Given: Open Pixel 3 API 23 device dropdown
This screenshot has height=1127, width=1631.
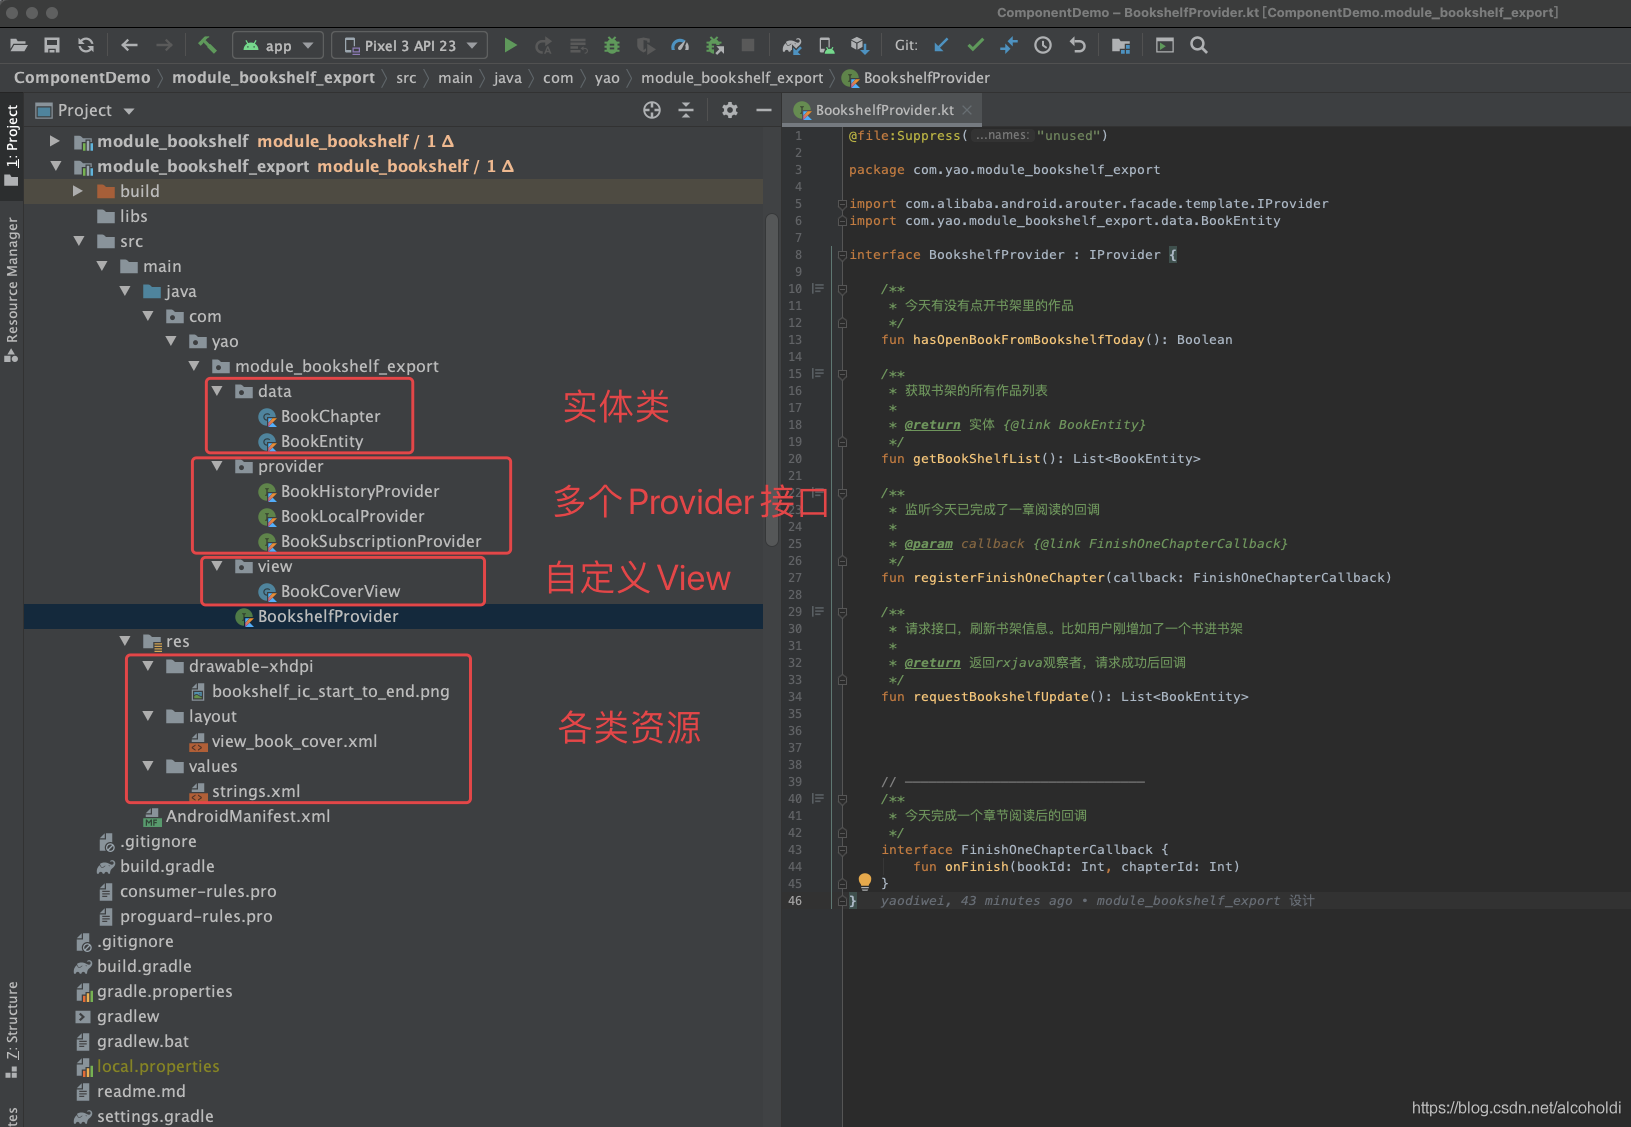Looking at the screenshot, I should pyautogui.click(x=410, y=45).
